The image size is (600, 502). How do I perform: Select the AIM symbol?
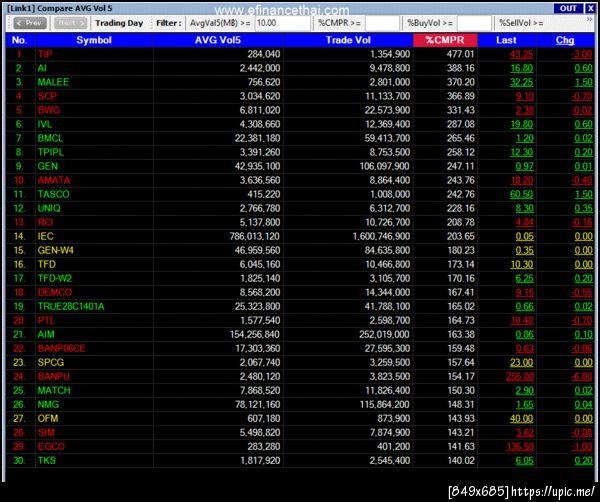click(46, 335)
